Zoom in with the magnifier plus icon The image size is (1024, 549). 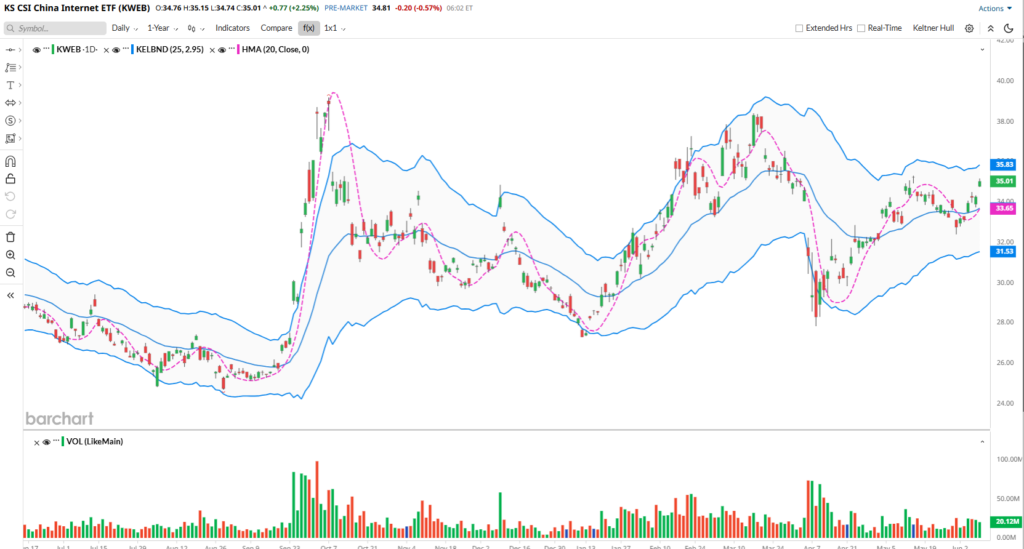tap(11, 255)
